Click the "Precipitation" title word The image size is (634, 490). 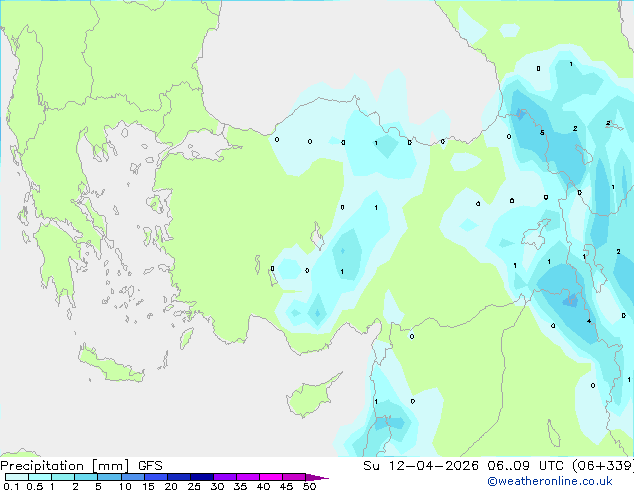coord(42,466)
